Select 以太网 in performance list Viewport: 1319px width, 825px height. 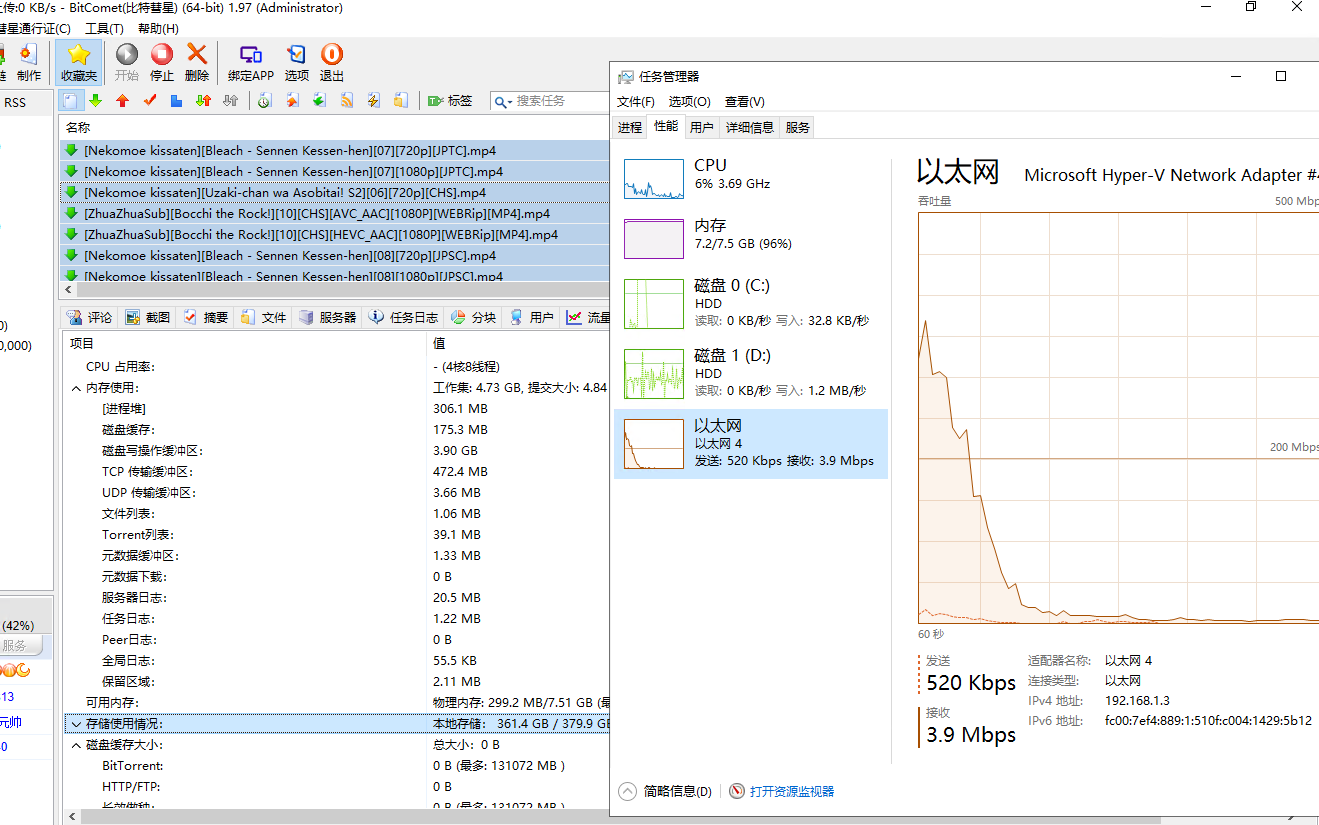751,444
